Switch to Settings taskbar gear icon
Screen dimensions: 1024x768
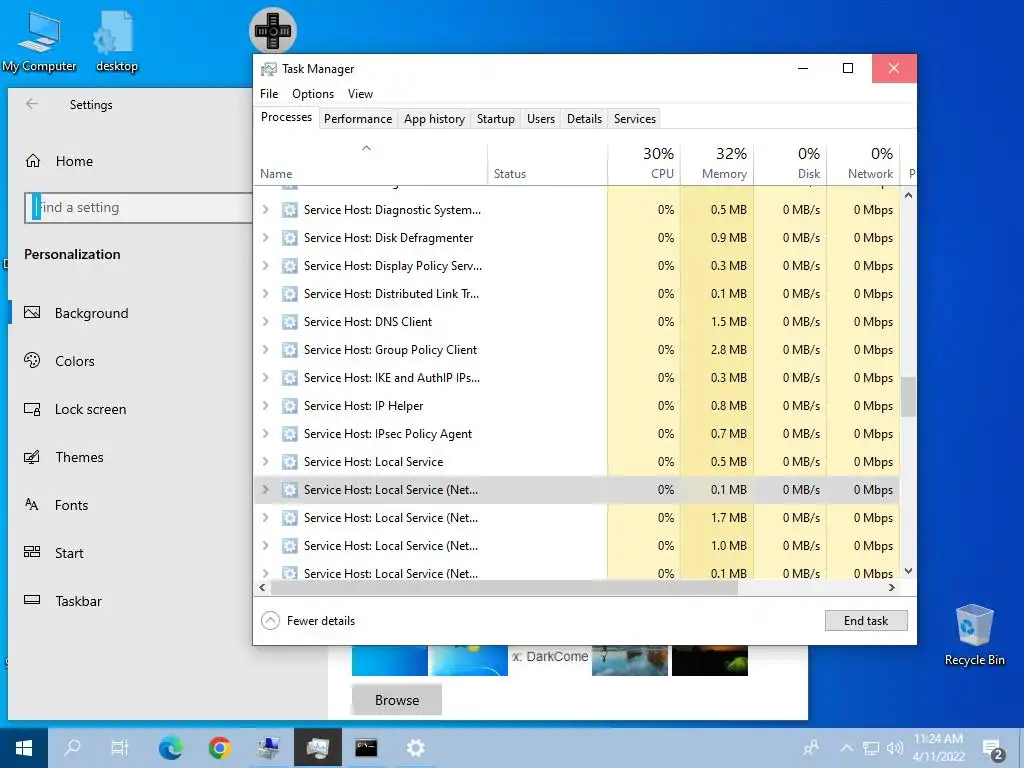click(x=415, y=748)
